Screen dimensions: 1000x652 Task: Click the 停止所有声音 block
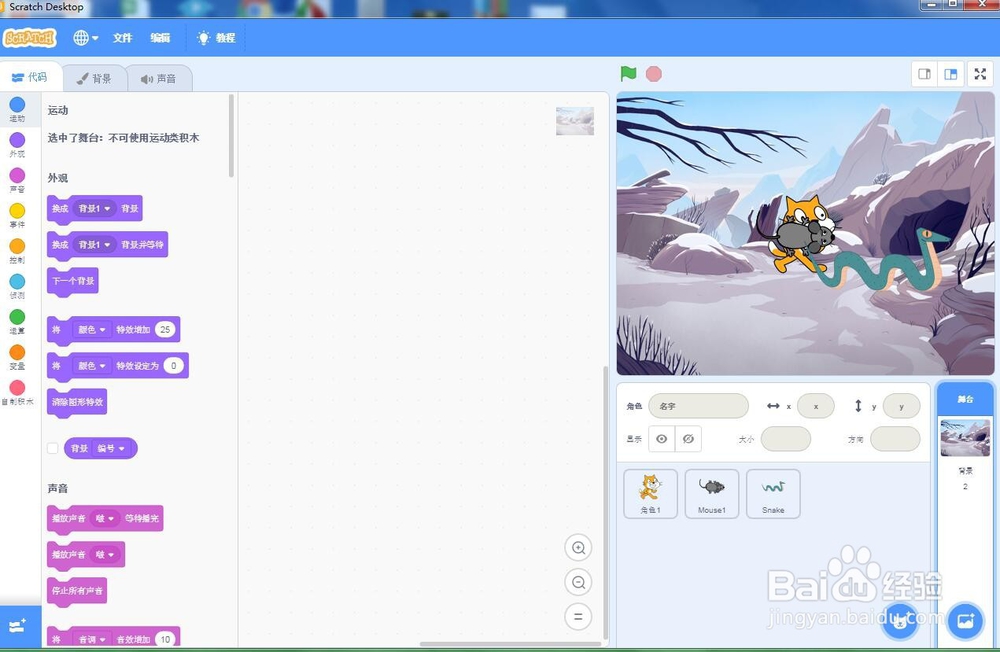[x=77, y=591]
